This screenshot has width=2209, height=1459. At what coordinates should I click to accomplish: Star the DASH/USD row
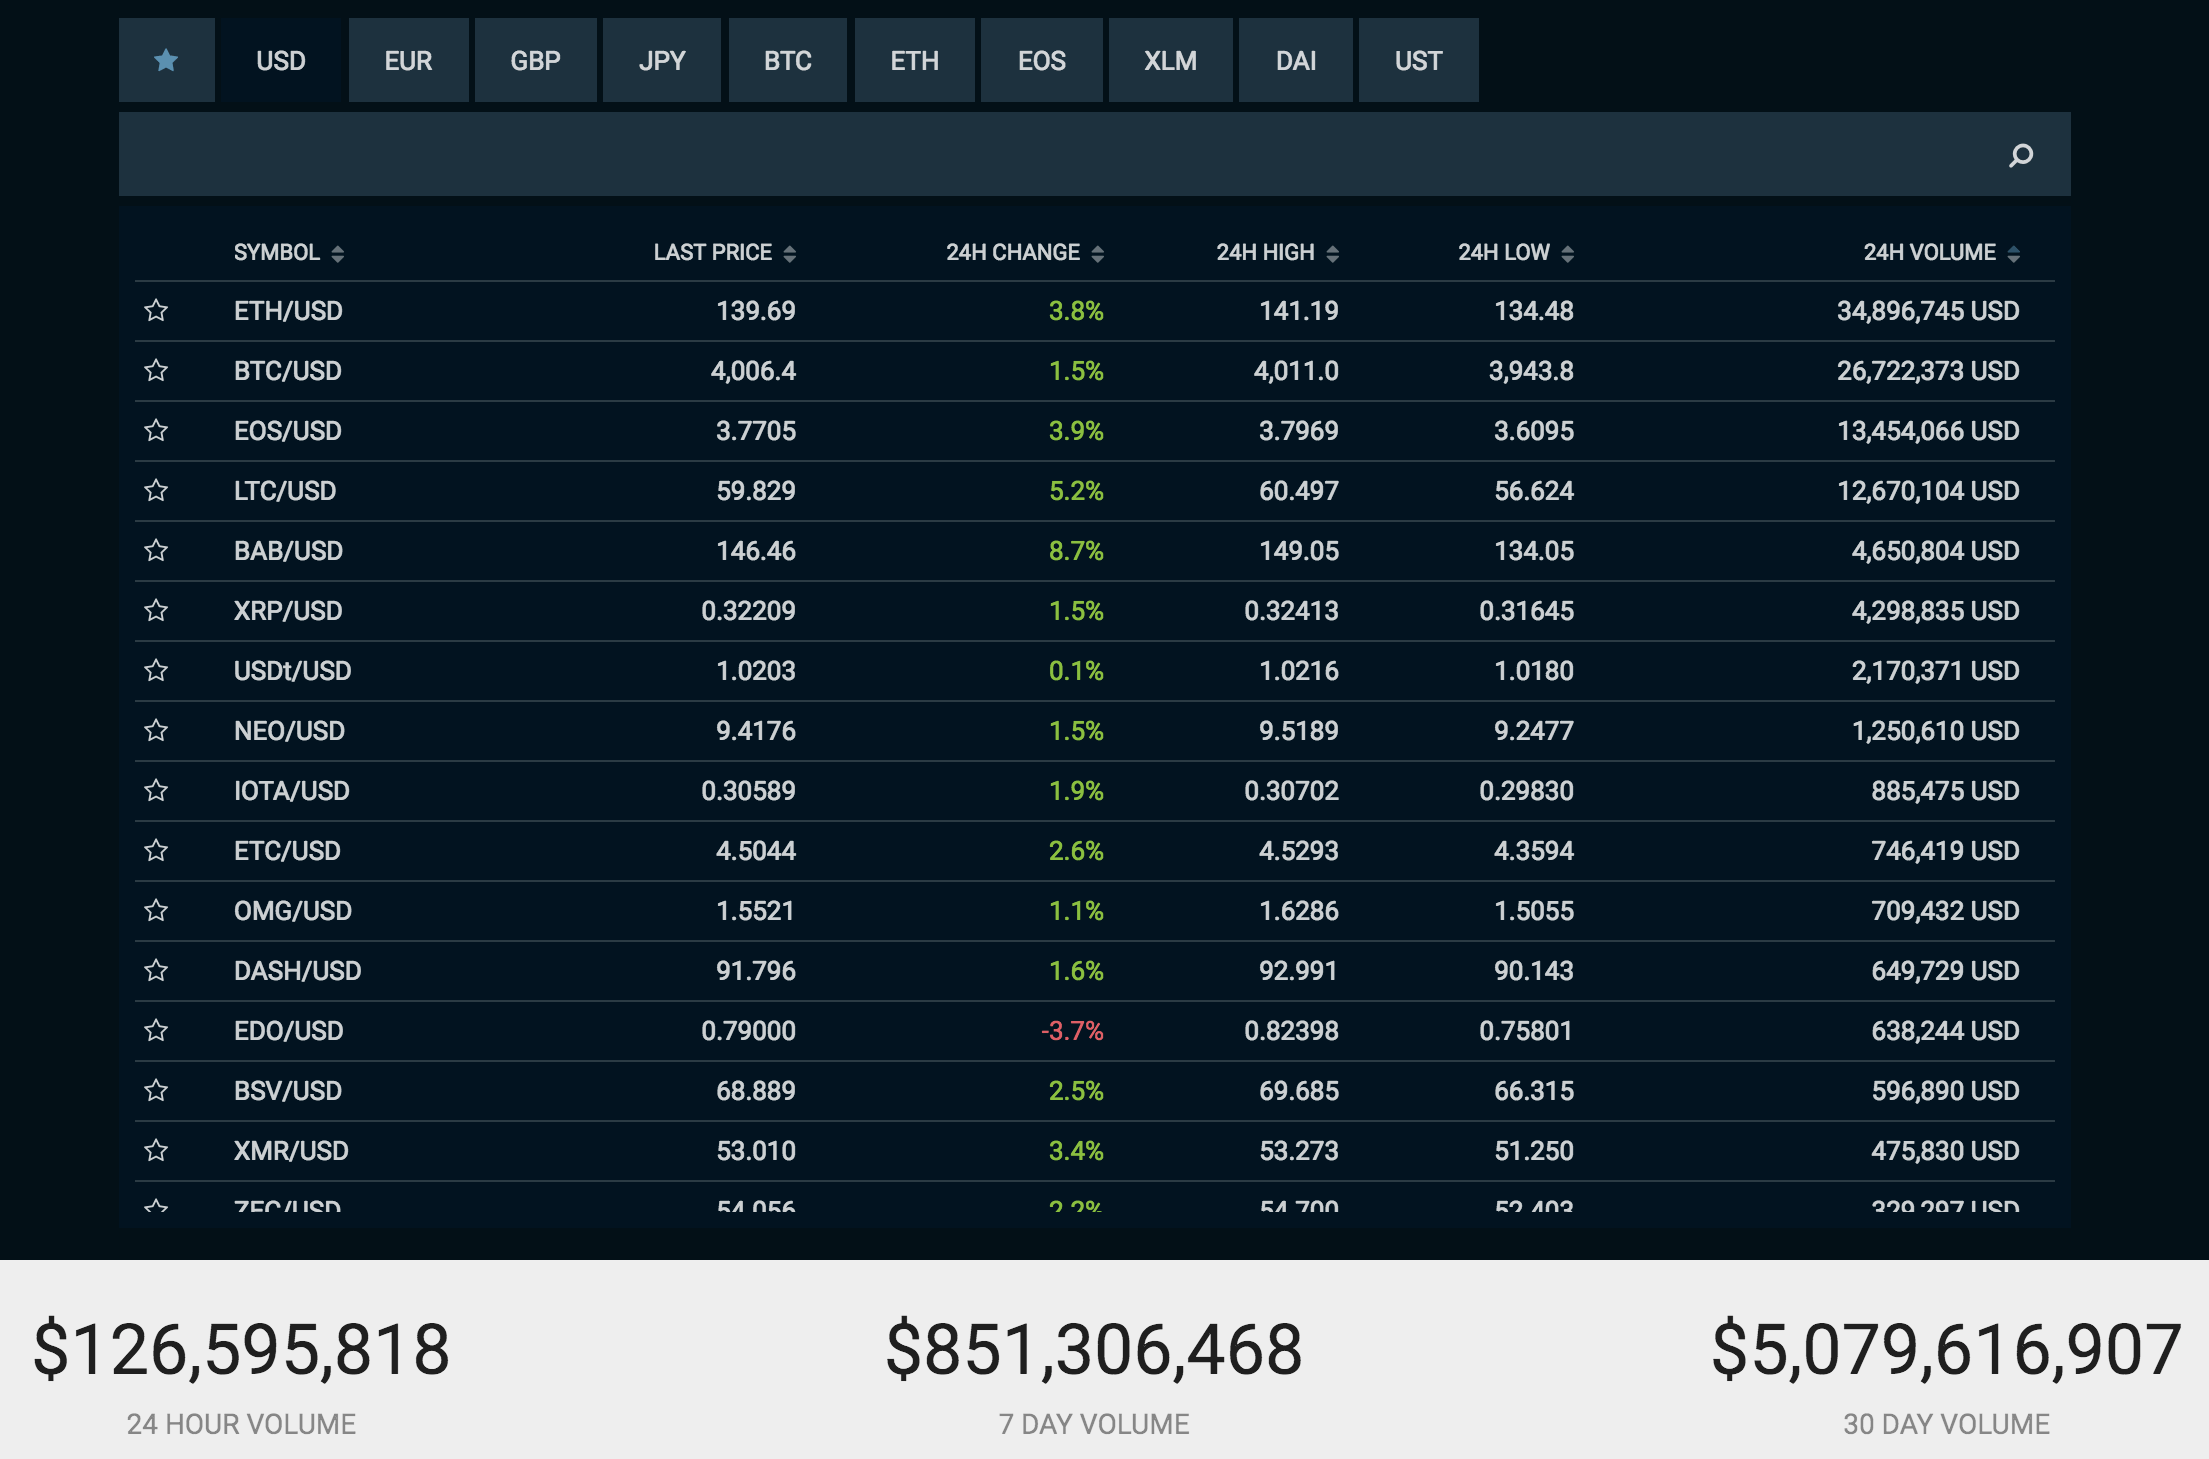click(x=156, y=971)
